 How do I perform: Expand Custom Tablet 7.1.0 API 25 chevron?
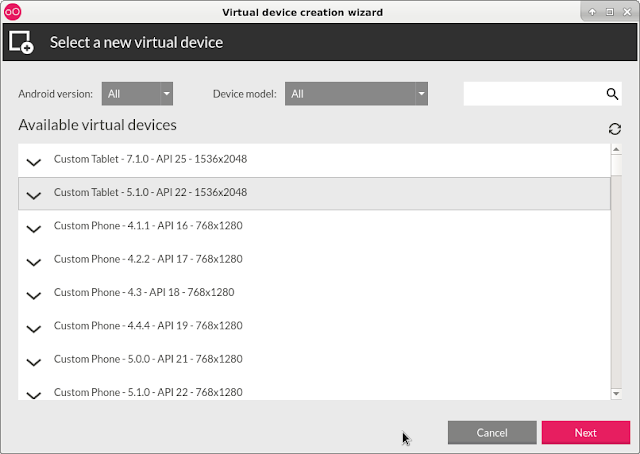(33, 162)
